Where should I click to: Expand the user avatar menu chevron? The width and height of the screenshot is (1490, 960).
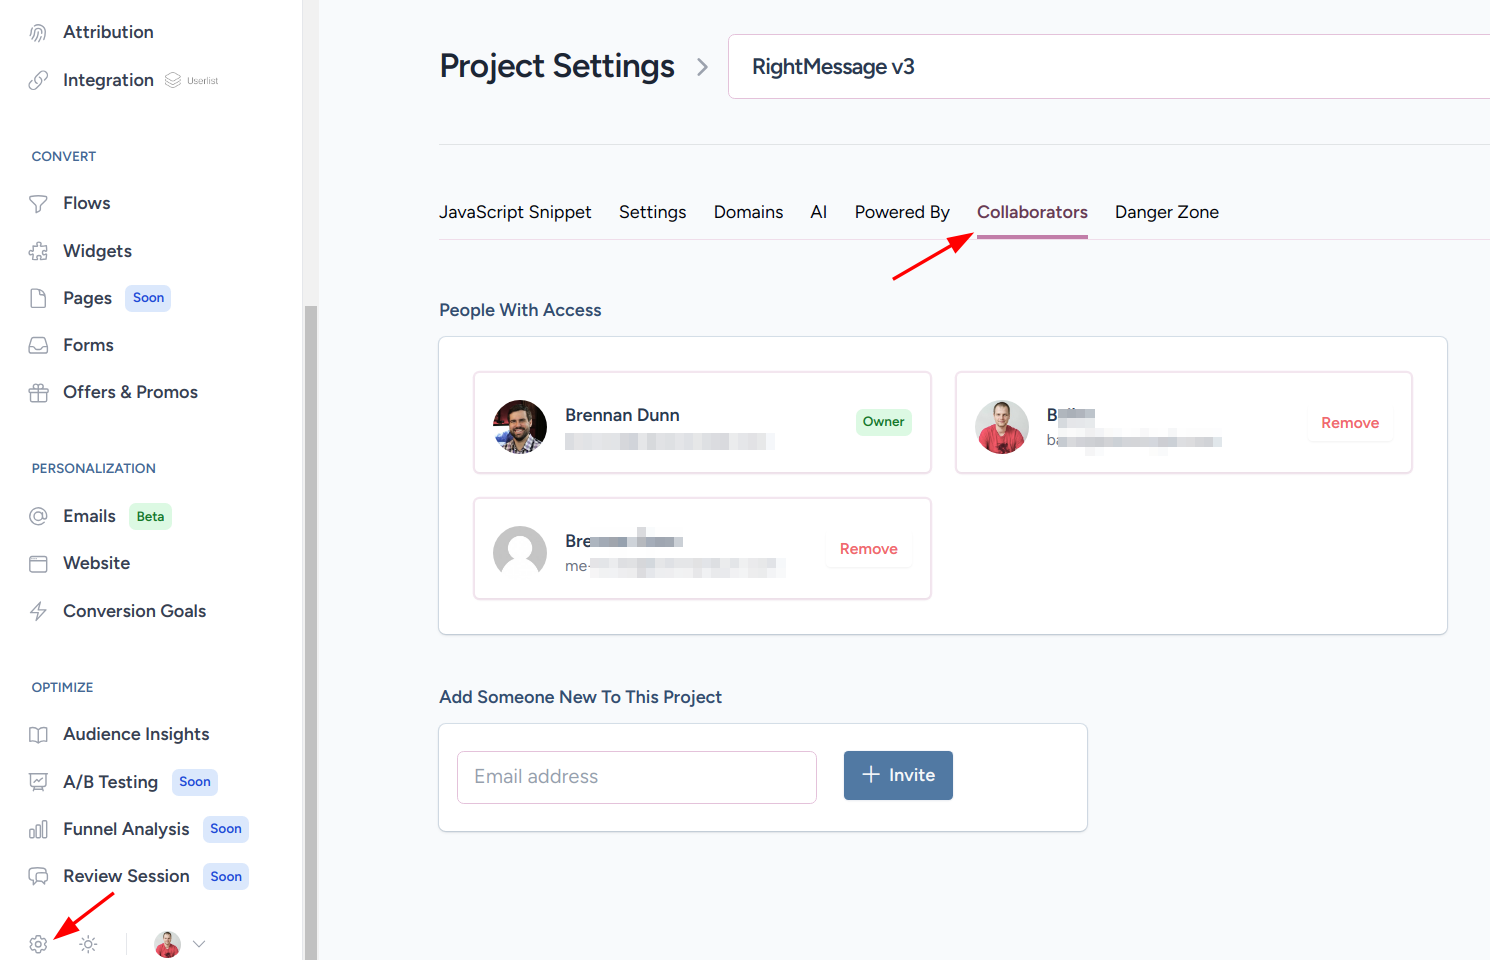[x=199, y=944]
